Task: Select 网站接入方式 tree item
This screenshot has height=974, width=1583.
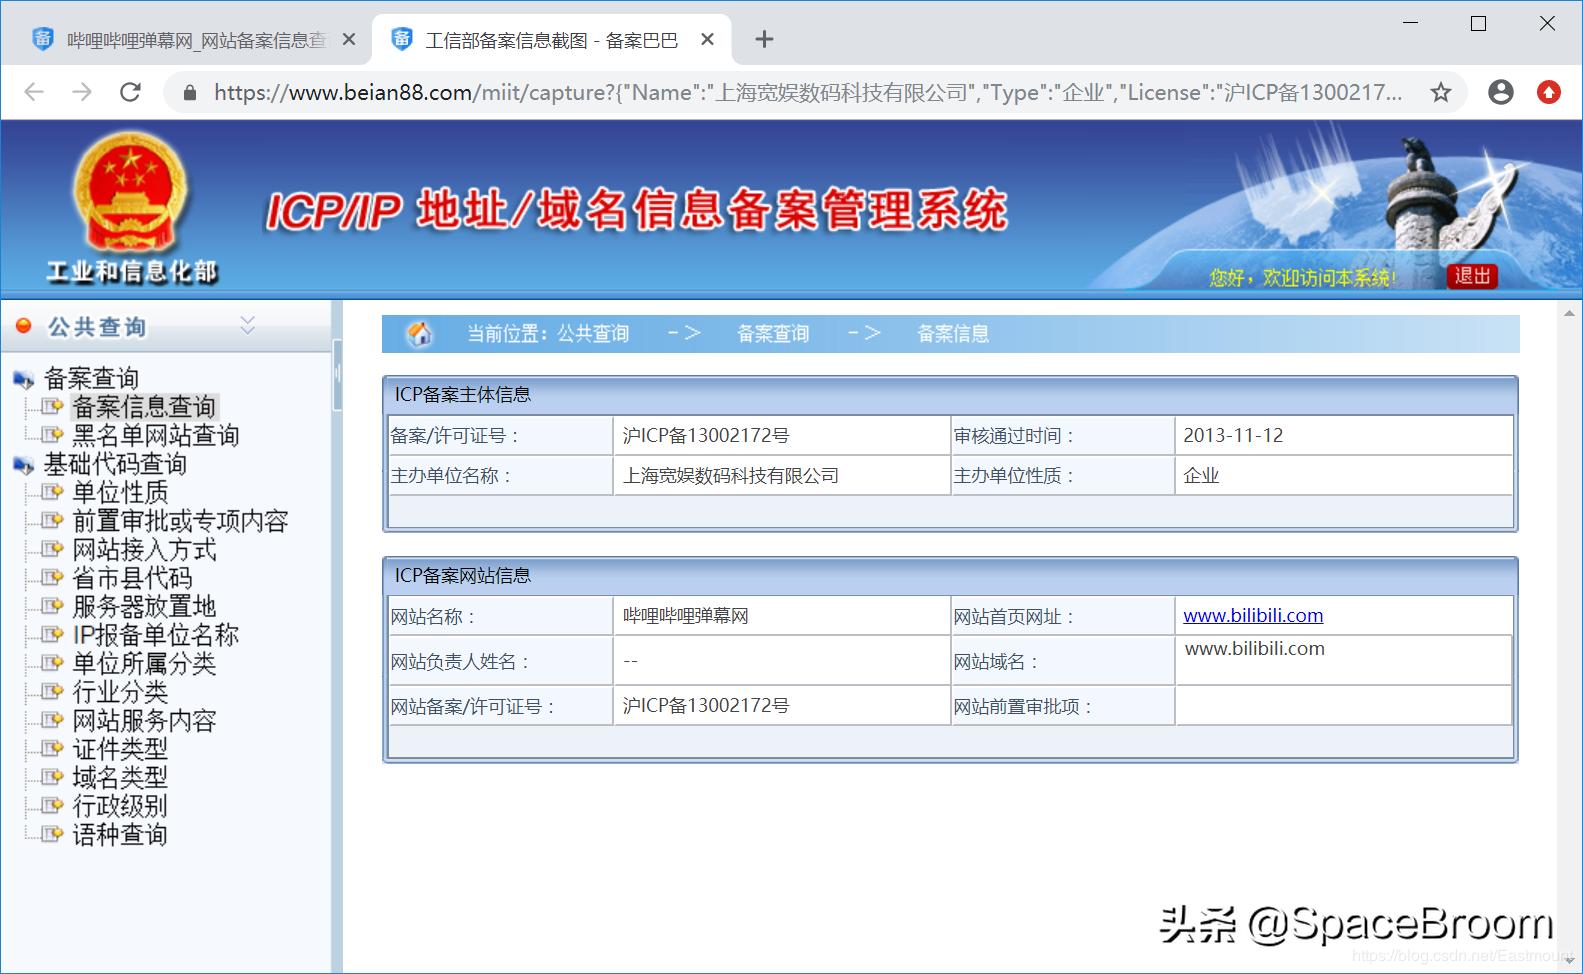Action: (144, 549)
